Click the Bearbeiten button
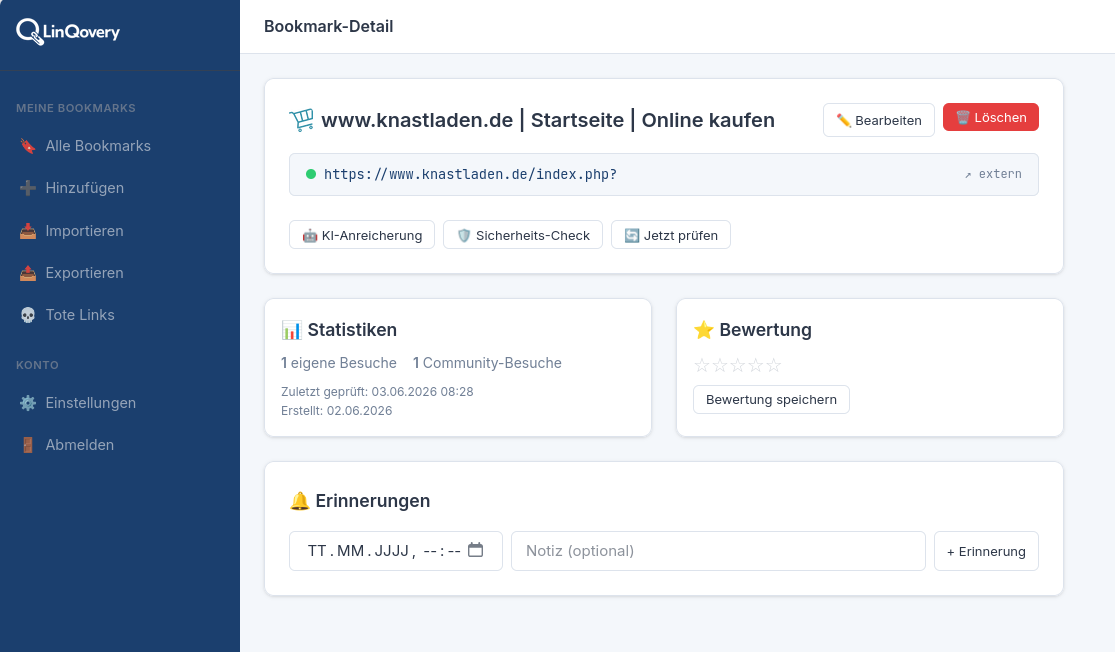This screenshot has height=652, width=1115. click(x=878, y=120)
